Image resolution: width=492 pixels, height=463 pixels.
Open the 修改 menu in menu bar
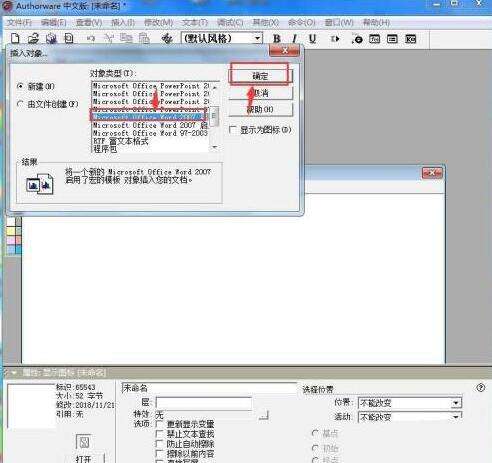[158, 23]
